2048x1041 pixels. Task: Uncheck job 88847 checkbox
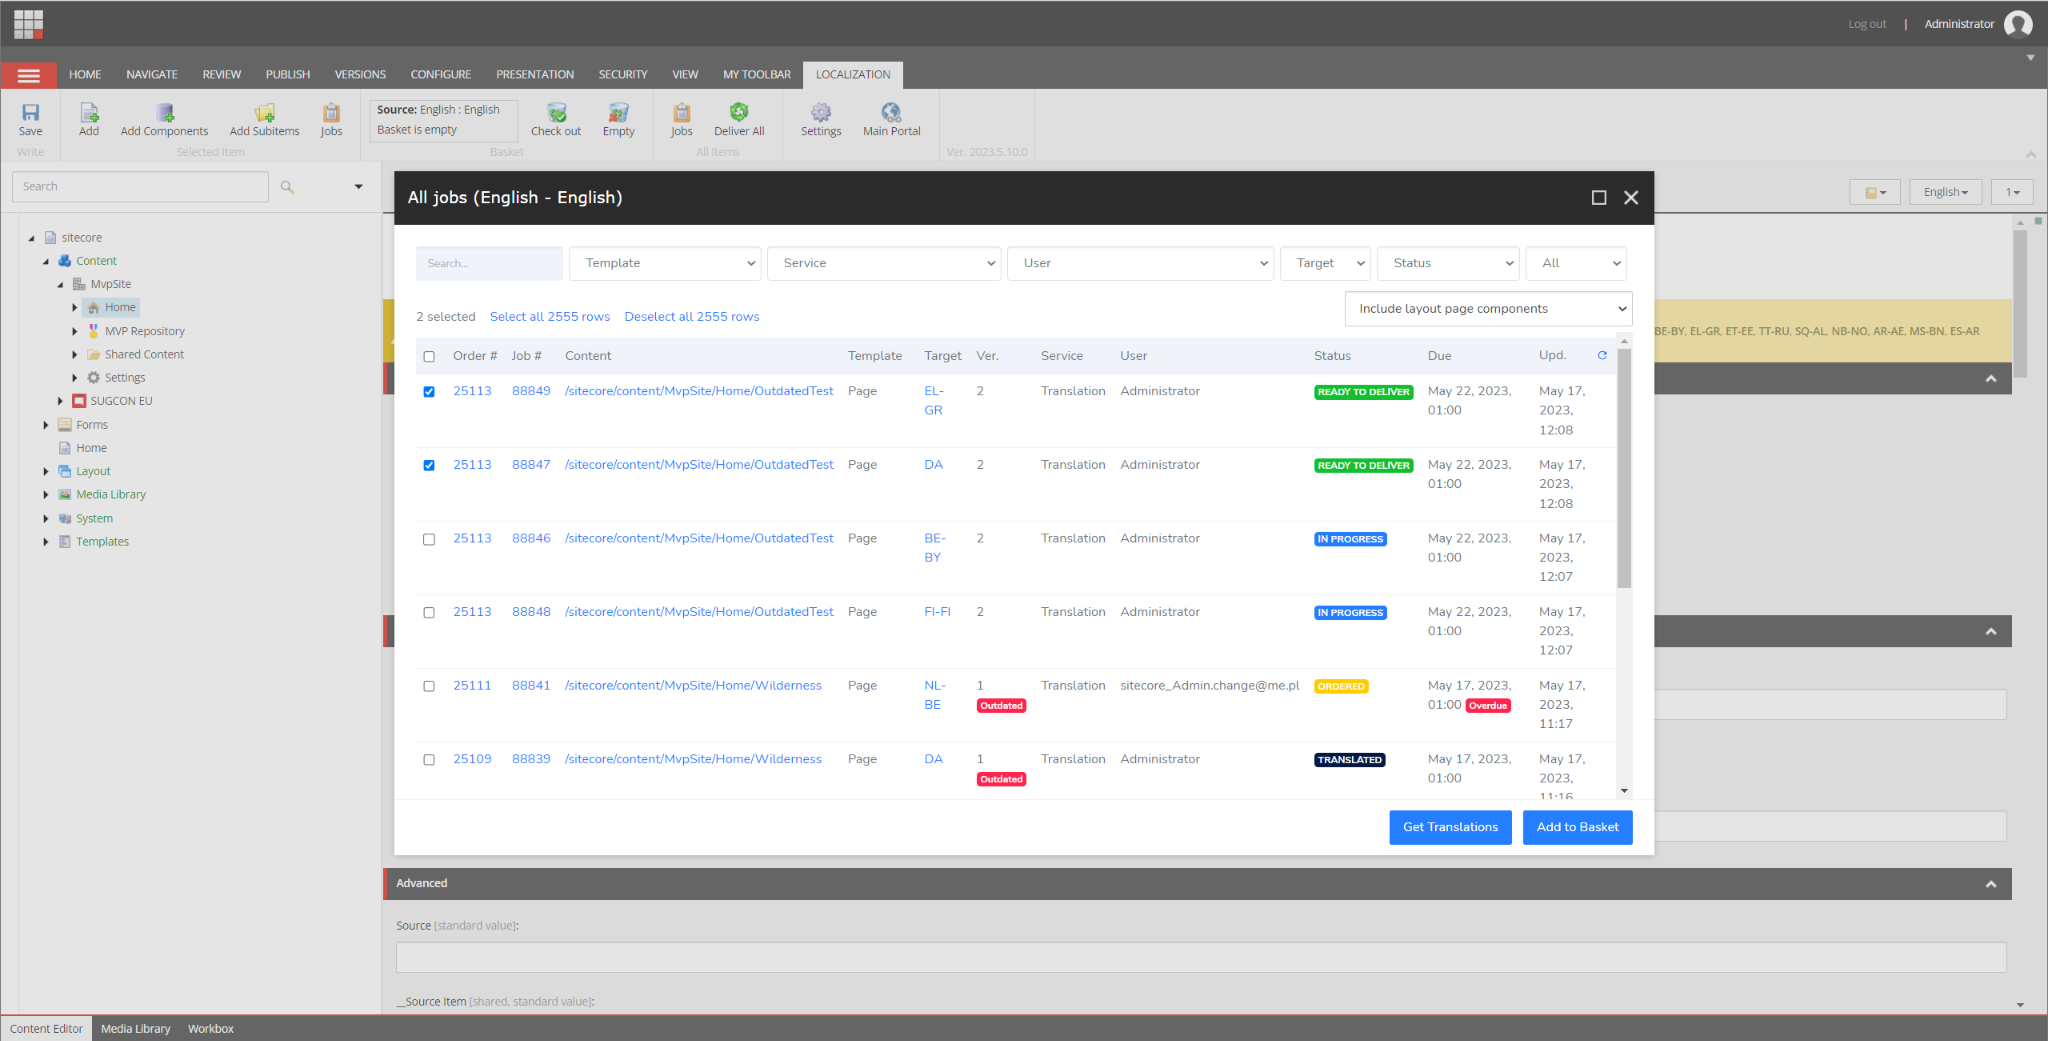[x=429, y=465]
